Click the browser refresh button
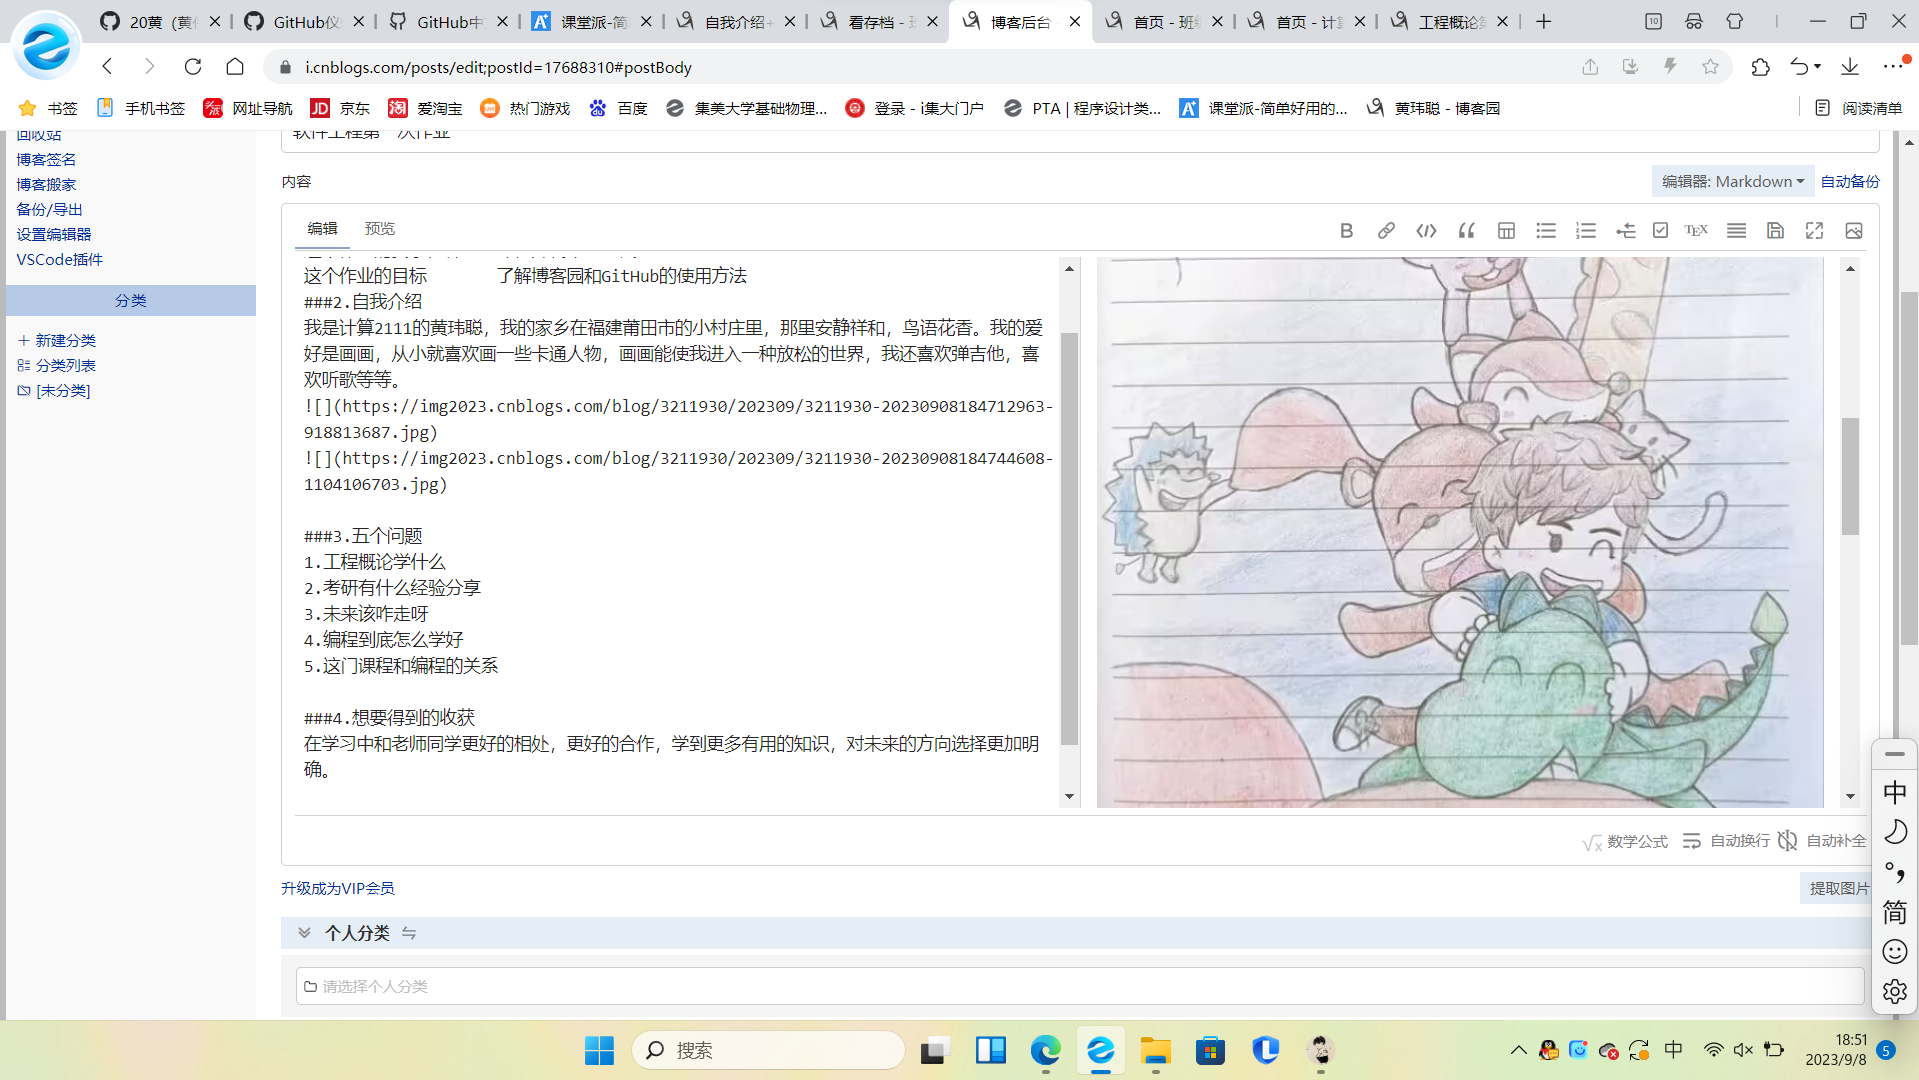This screenshot has height=1080, width=1919. pos(193,67)
